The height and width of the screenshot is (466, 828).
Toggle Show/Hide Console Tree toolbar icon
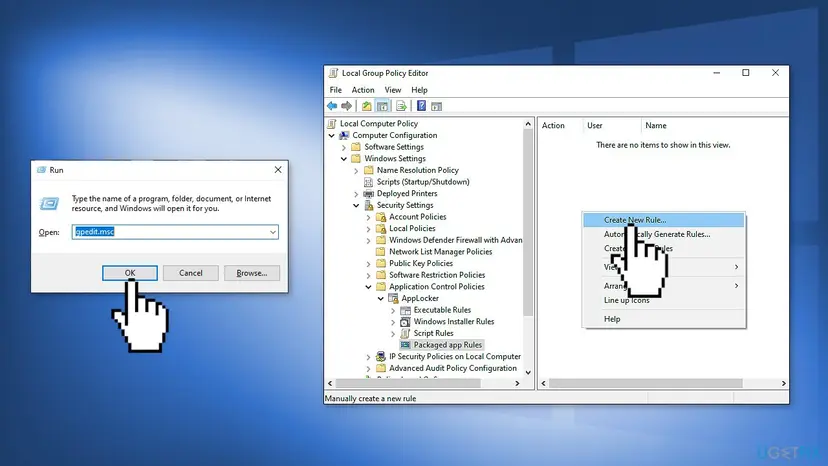click(x=382, y=106)
